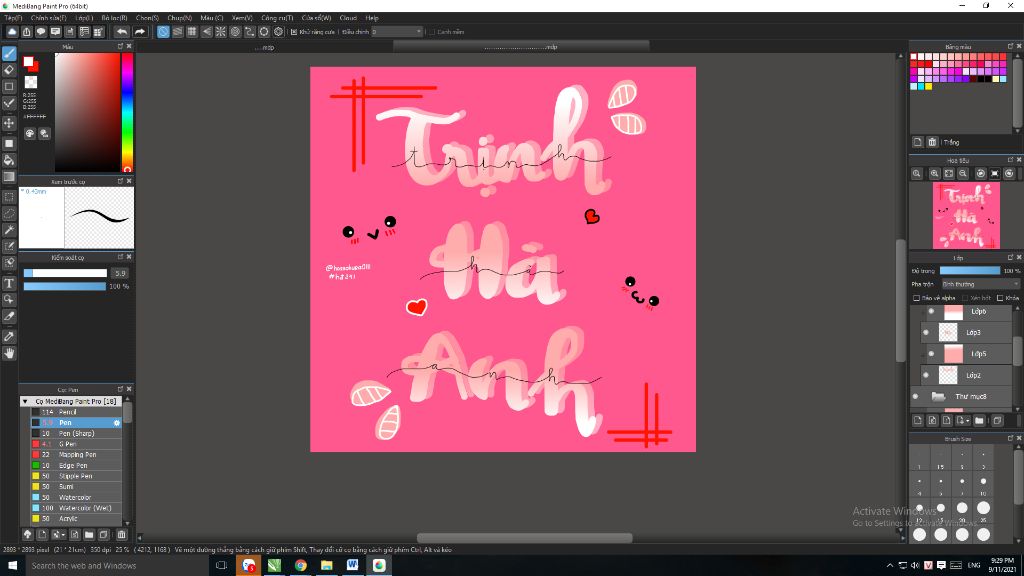This screenshot has height=576, width=1024.
Task: Enable the grid snap icon
Action: click(192, 31)
